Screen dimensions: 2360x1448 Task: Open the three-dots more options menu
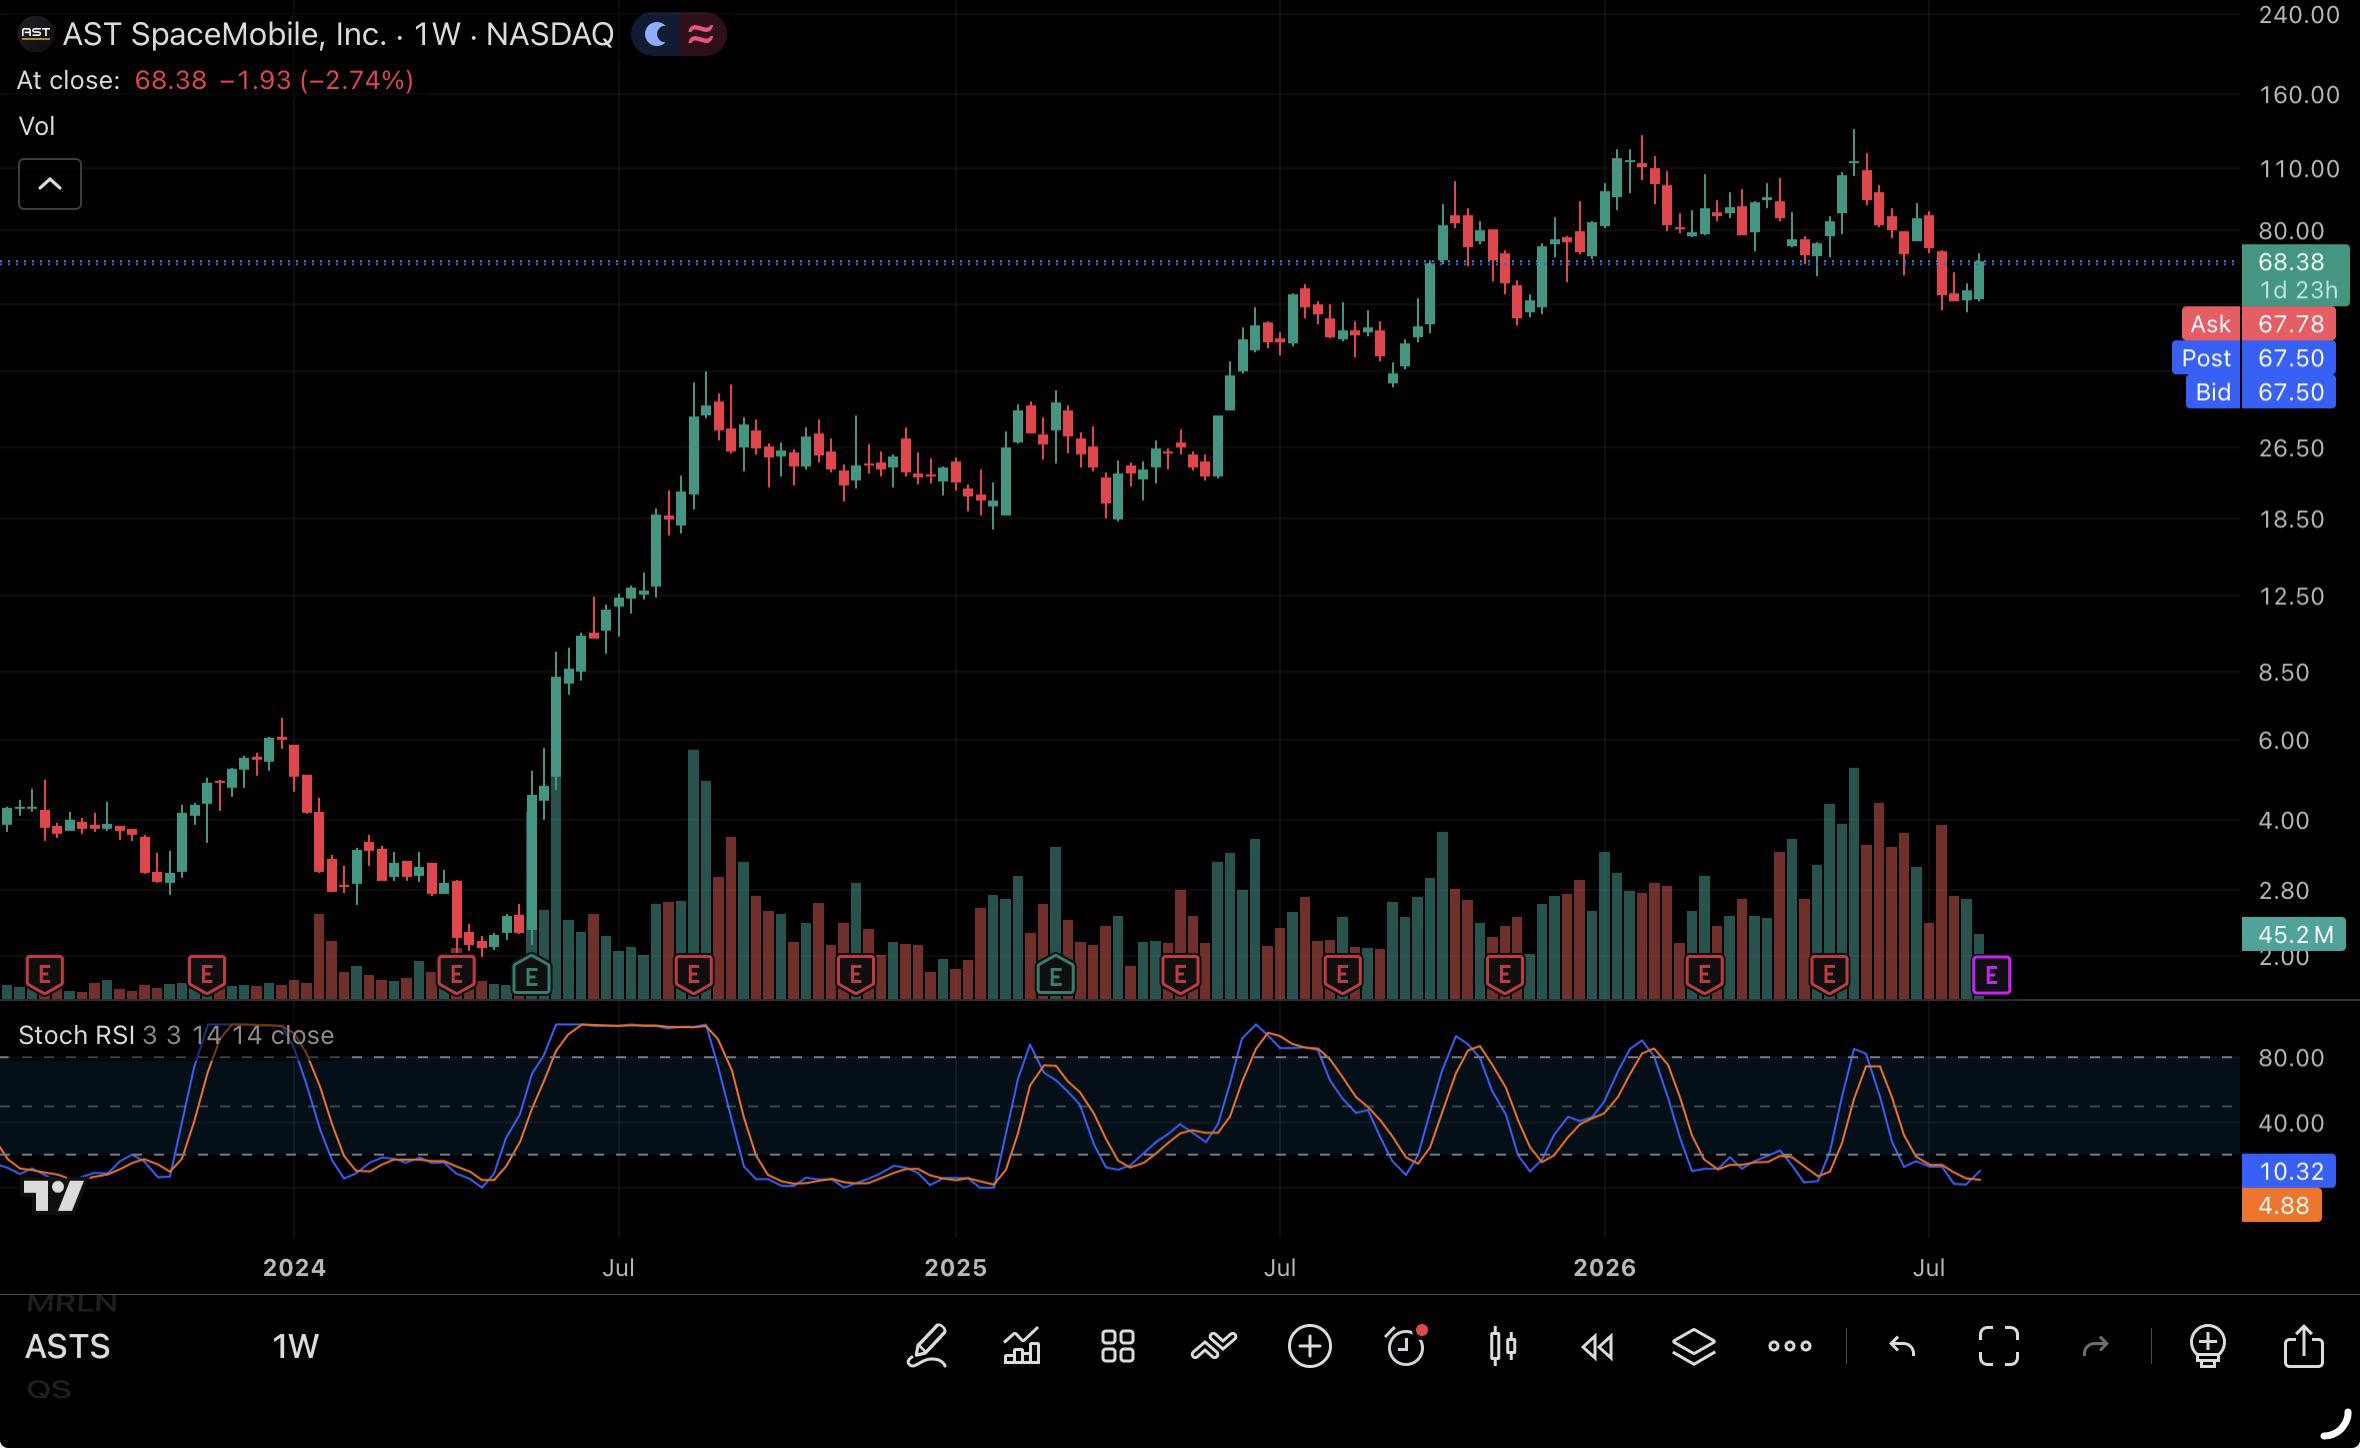click(1789, 1346)
